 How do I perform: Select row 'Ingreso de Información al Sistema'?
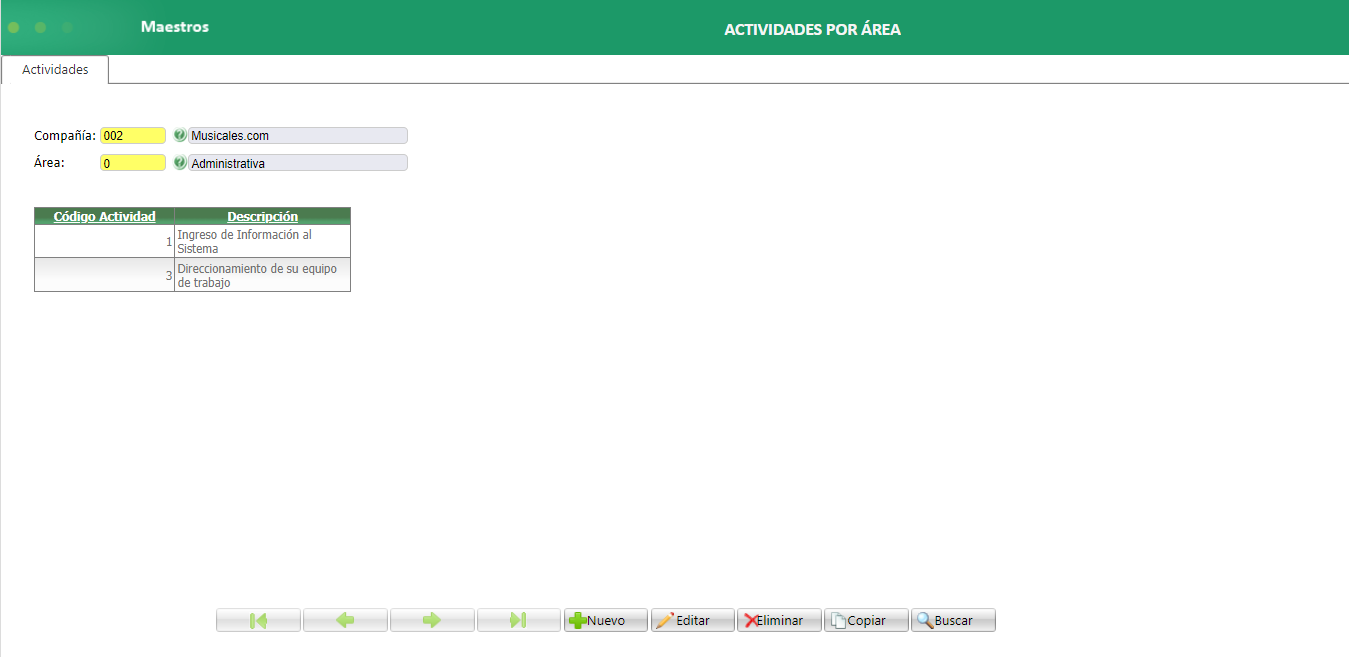[192, 241]
